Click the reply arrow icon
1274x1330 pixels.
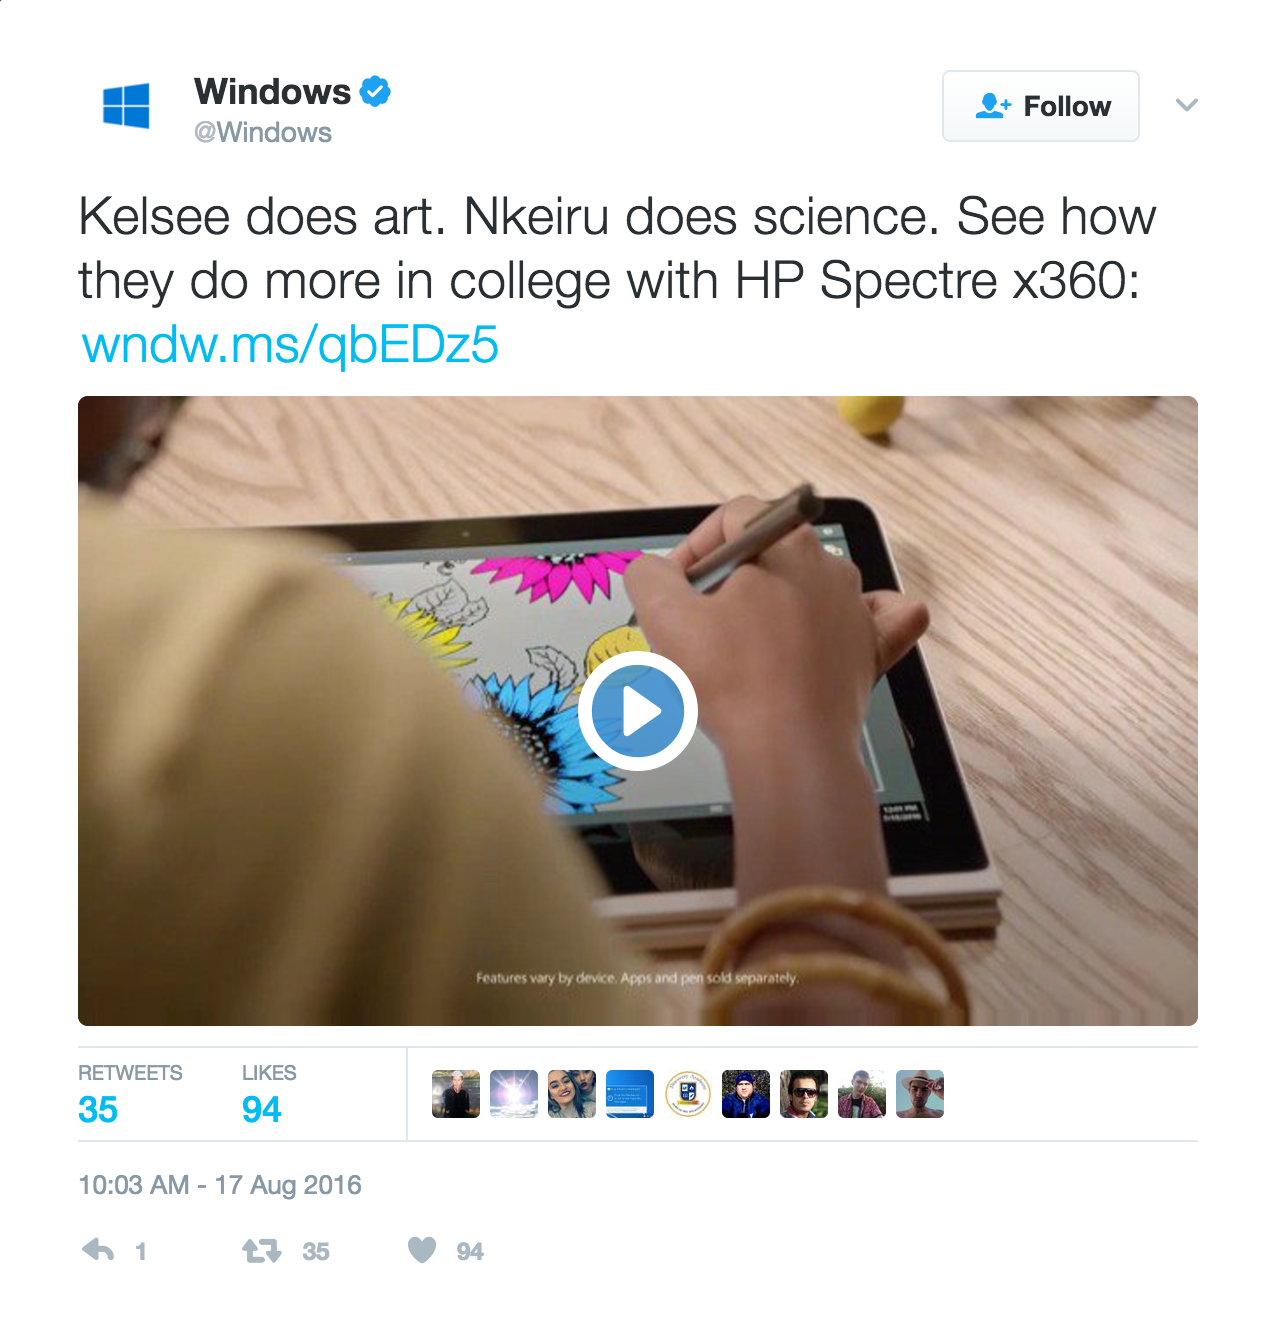pyautogui.click(x=98, y=1250)
